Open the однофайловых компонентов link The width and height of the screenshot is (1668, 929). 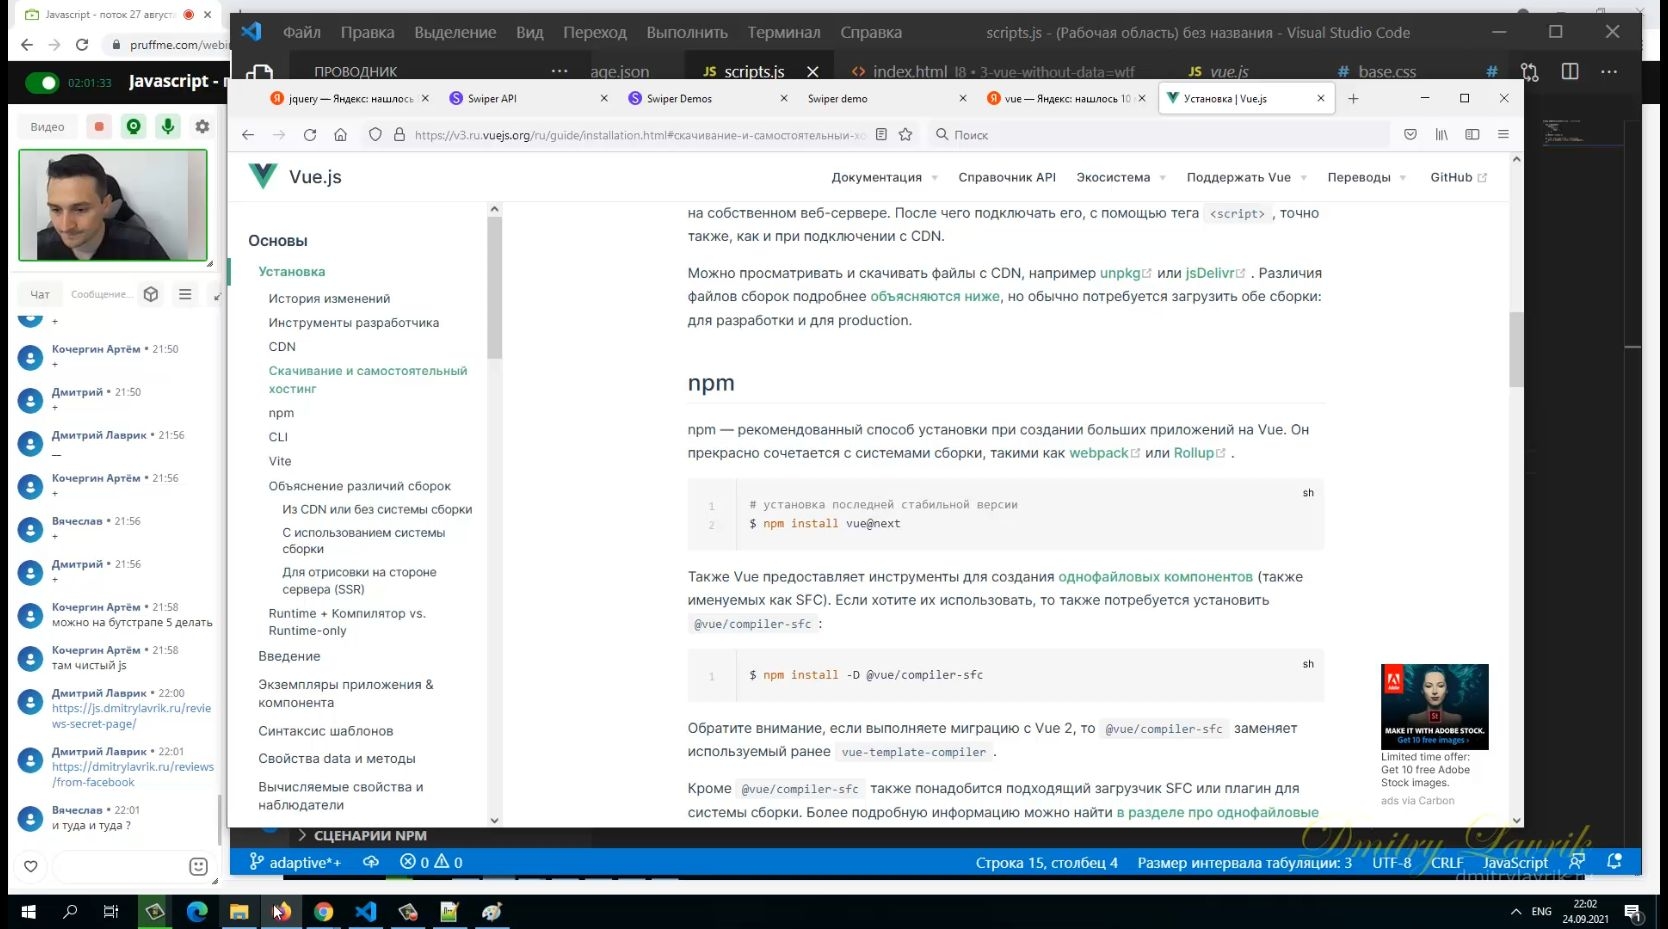(1155, 577)
